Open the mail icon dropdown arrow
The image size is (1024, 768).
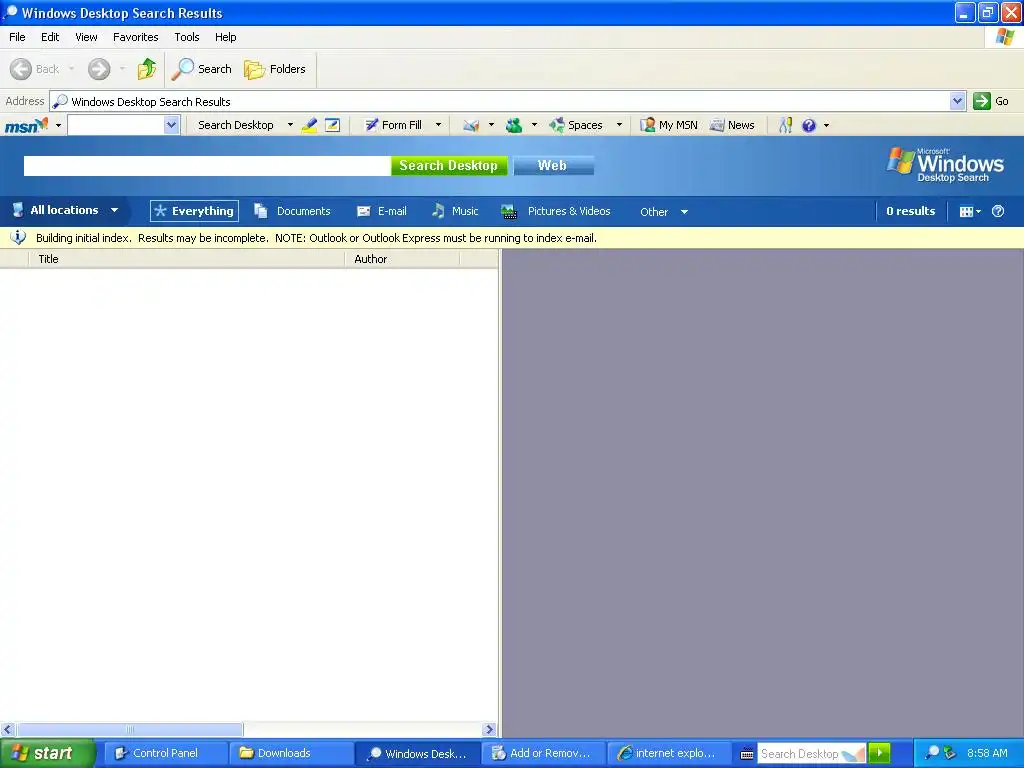491,125
